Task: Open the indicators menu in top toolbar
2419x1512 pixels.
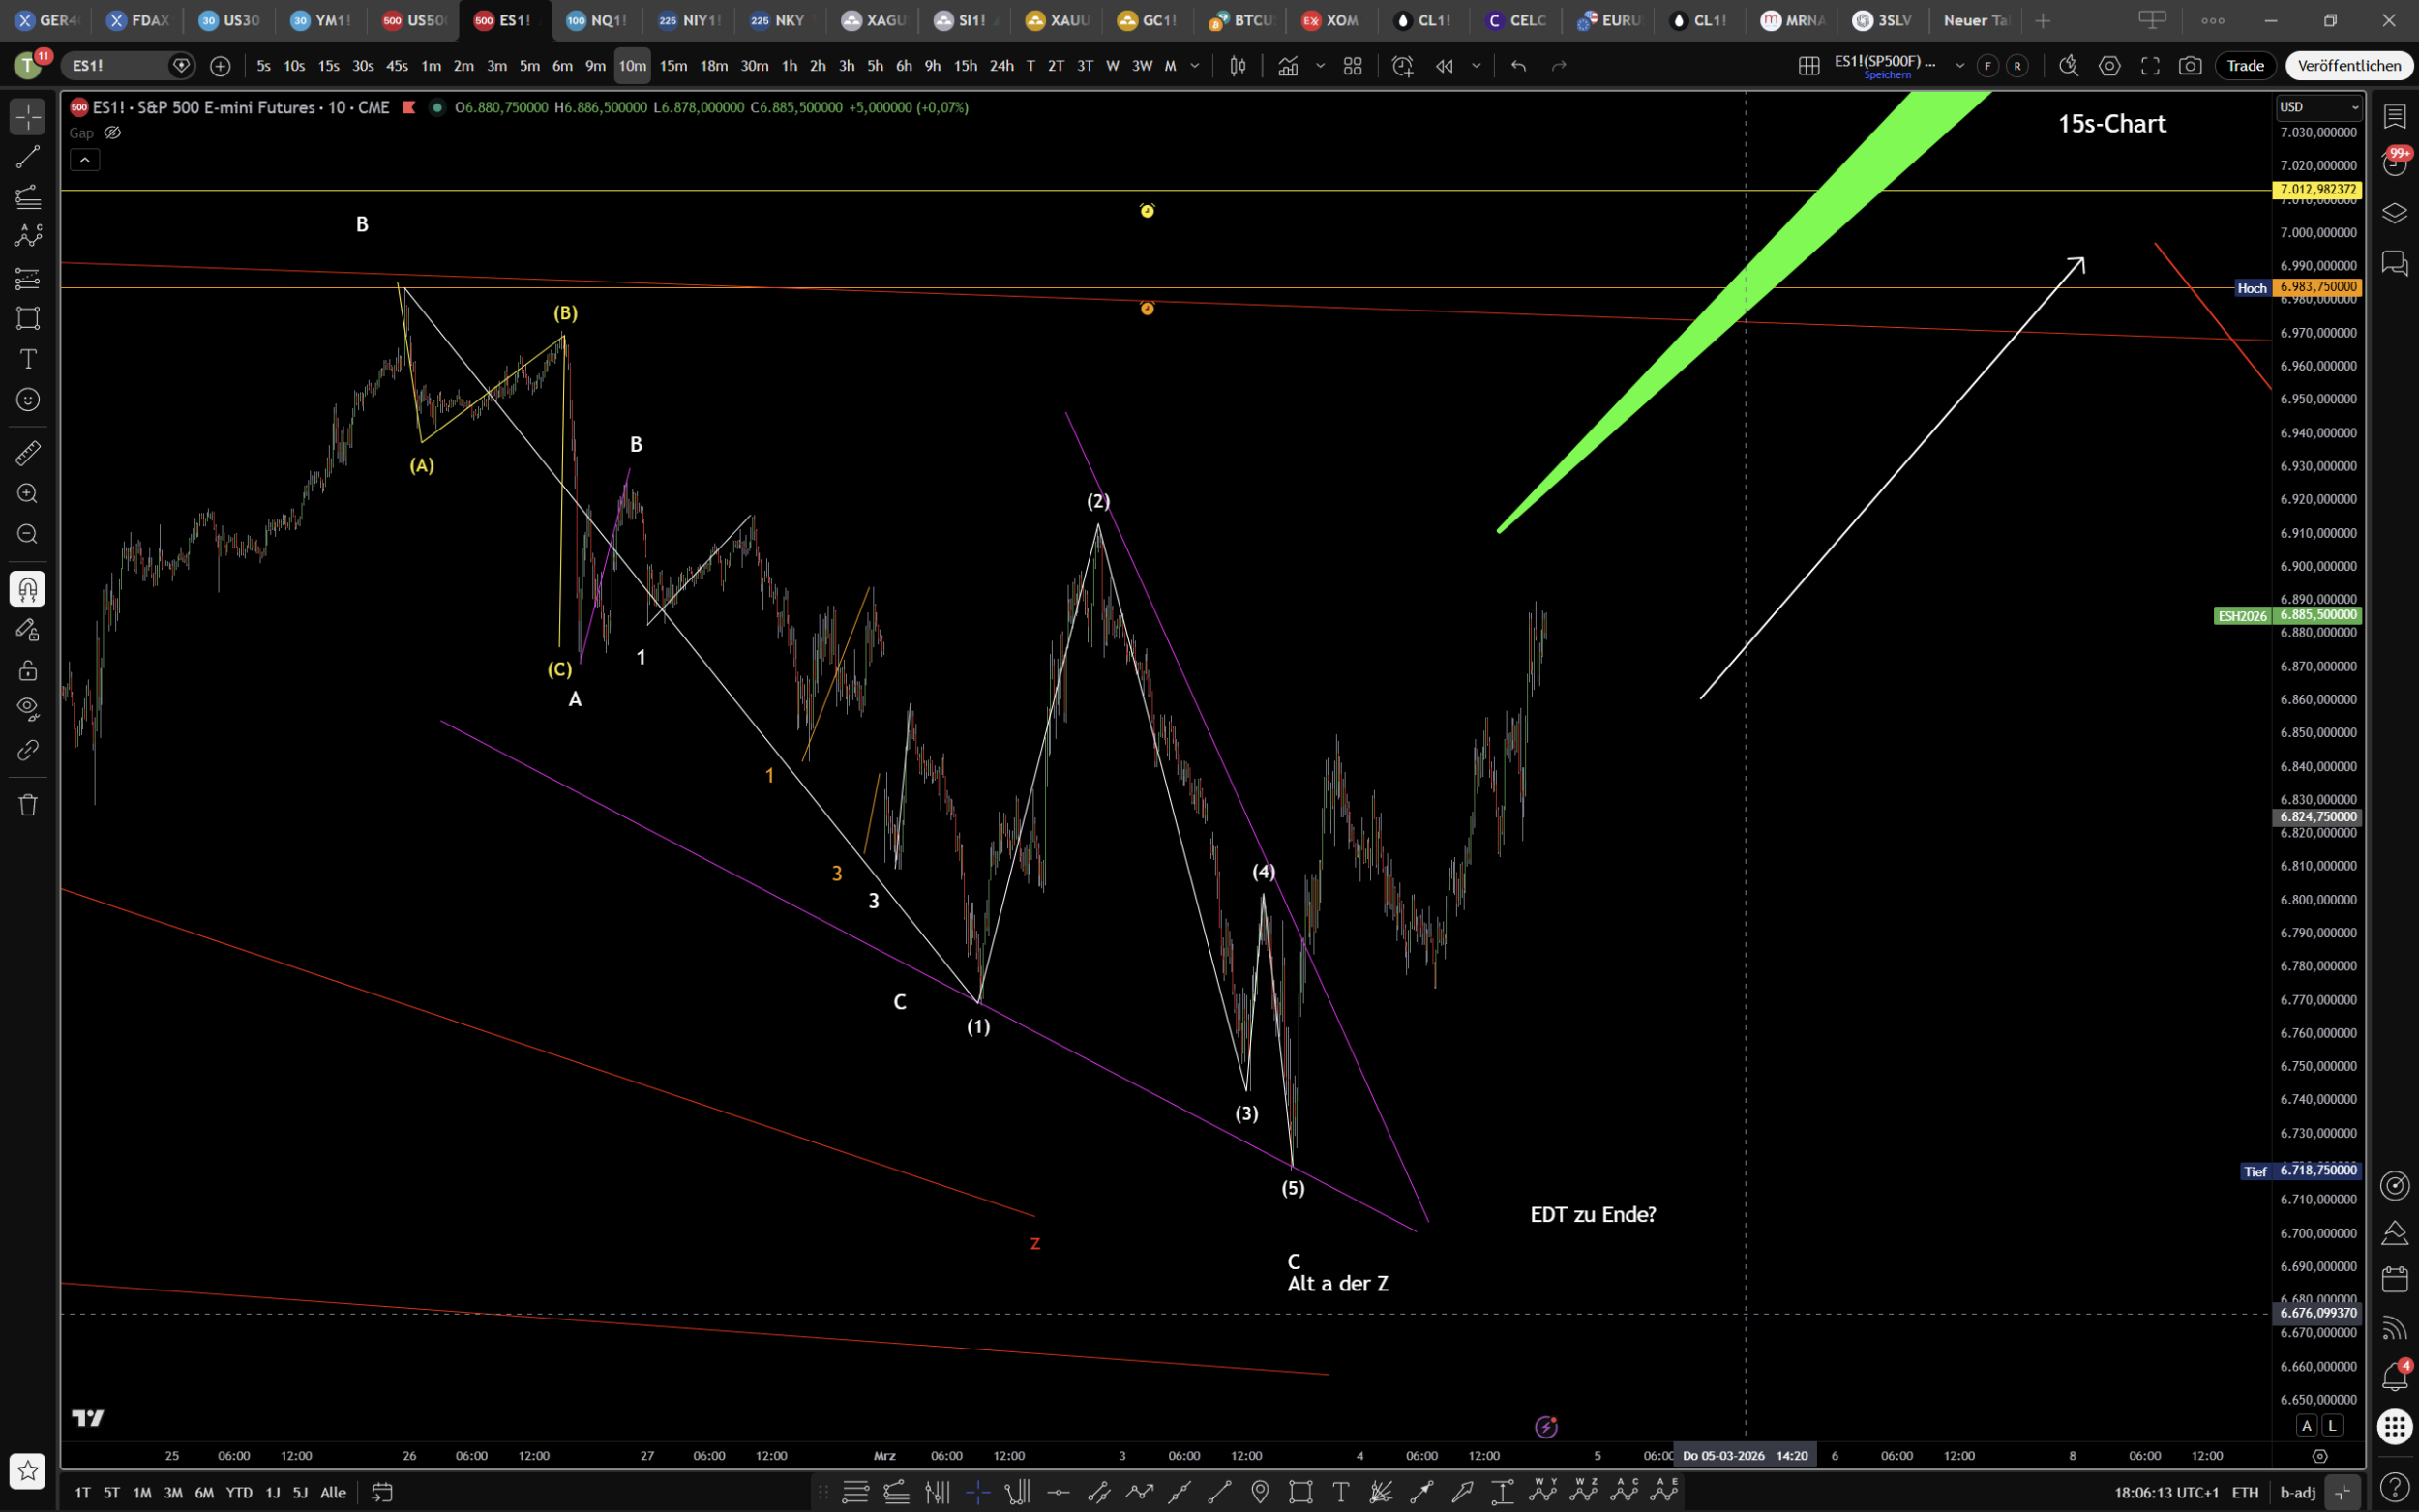Action: pyautogui.click(x=1288, y=66)
